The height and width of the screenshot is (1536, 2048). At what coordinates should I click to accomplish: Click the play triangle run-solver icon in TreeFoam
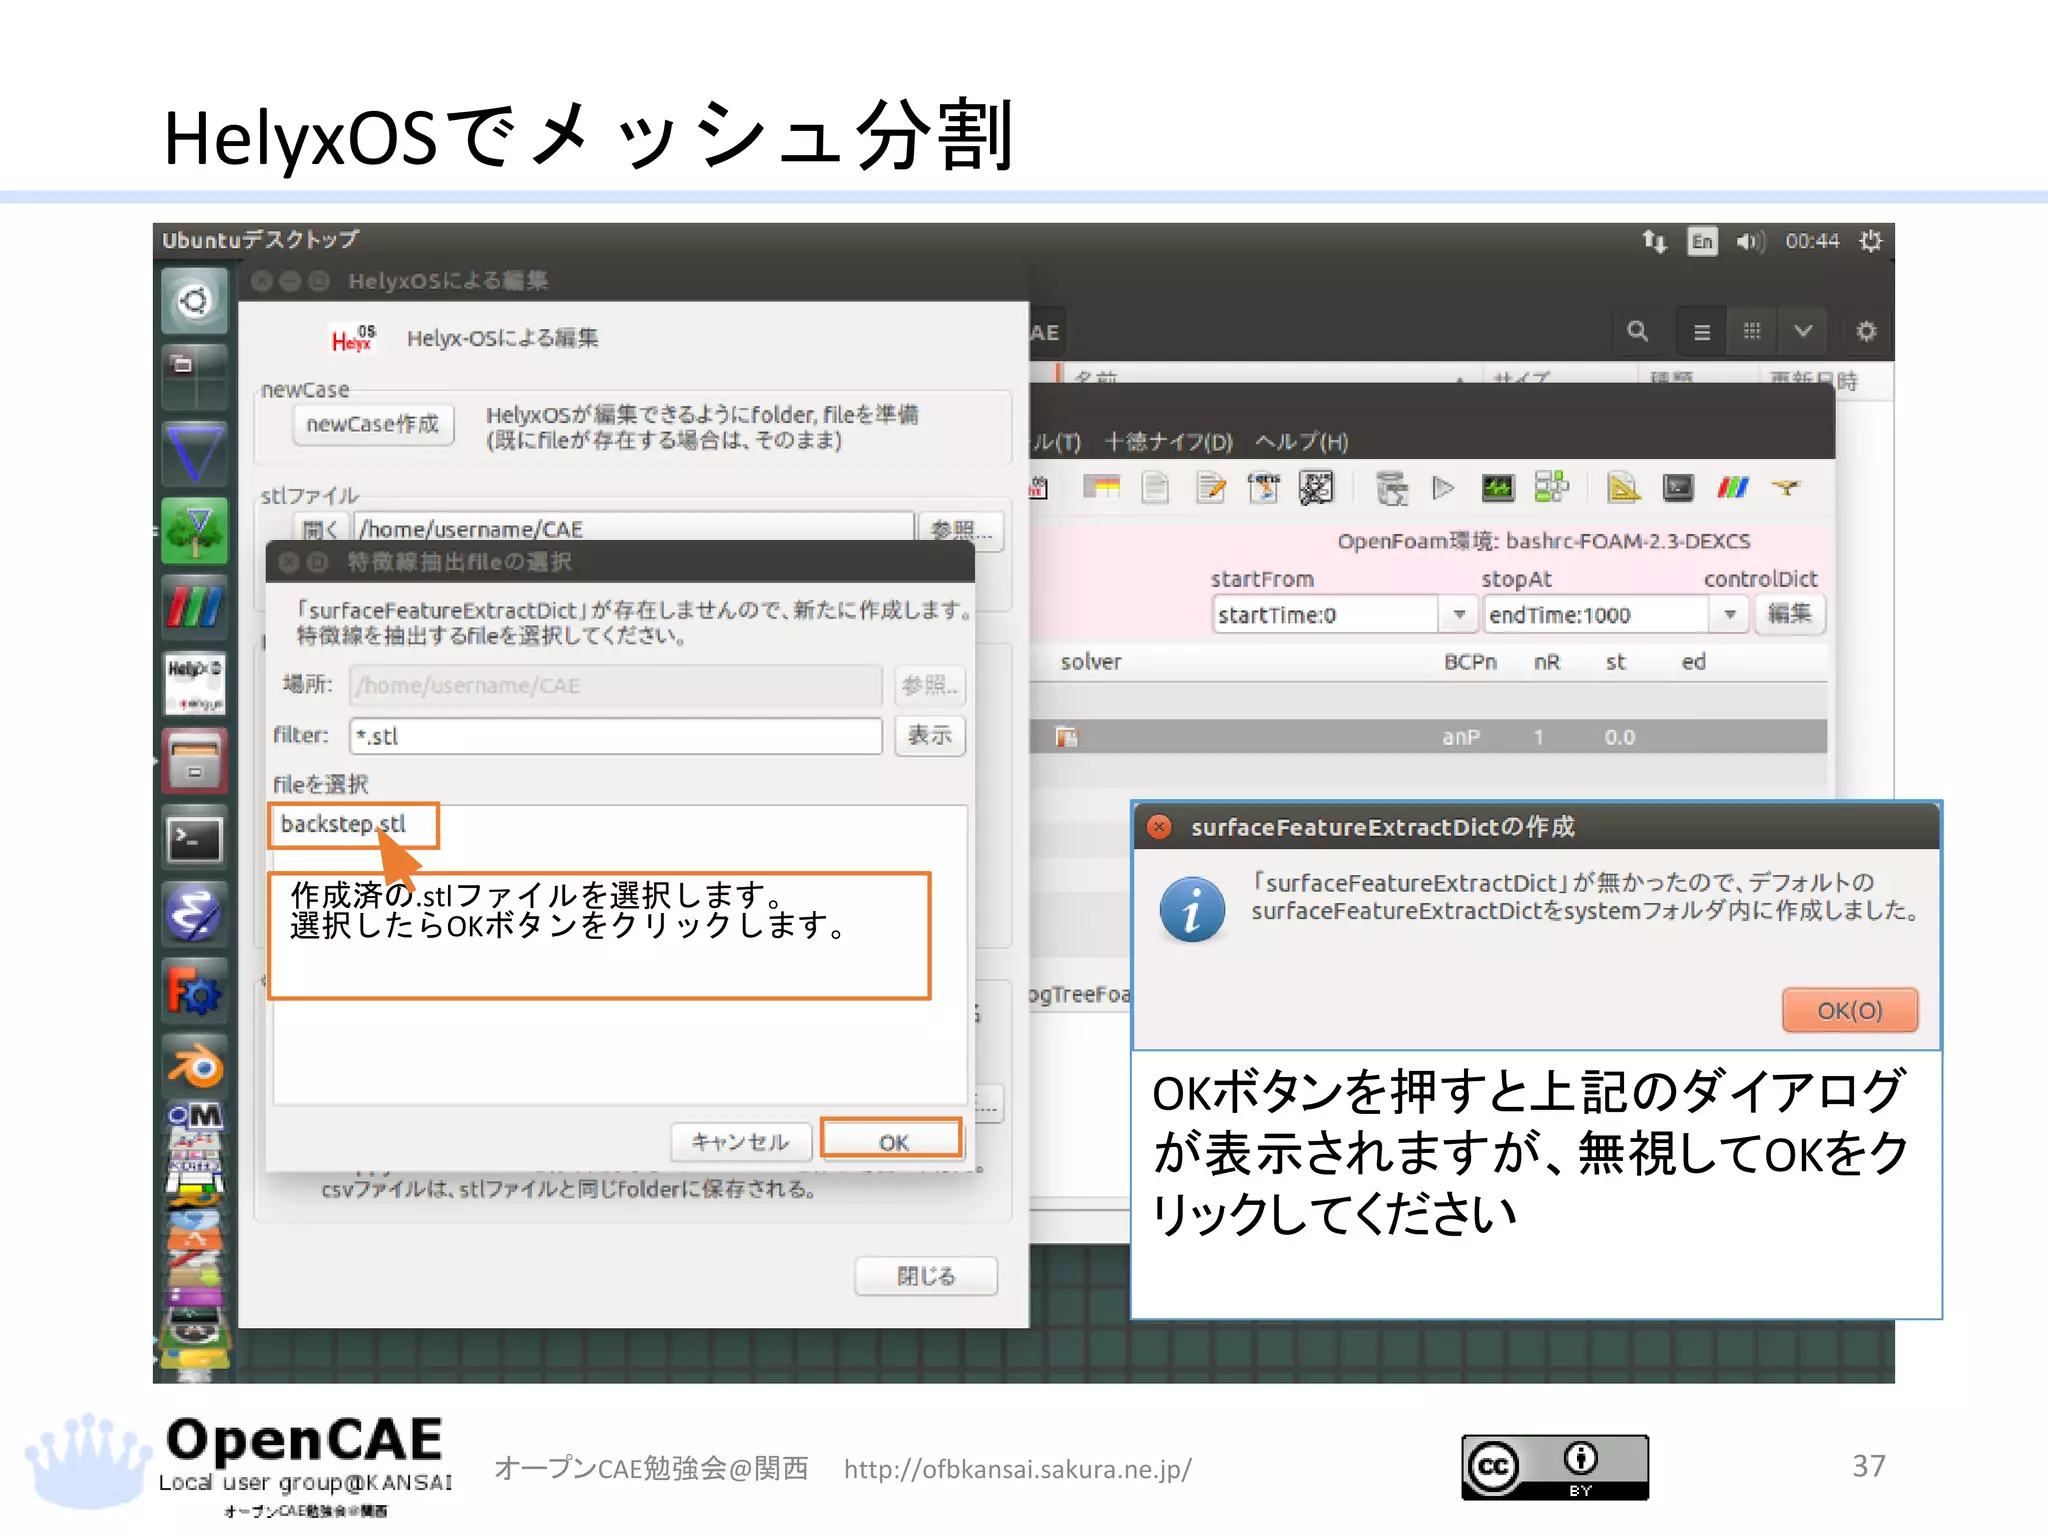click(x=1442, y=488)
